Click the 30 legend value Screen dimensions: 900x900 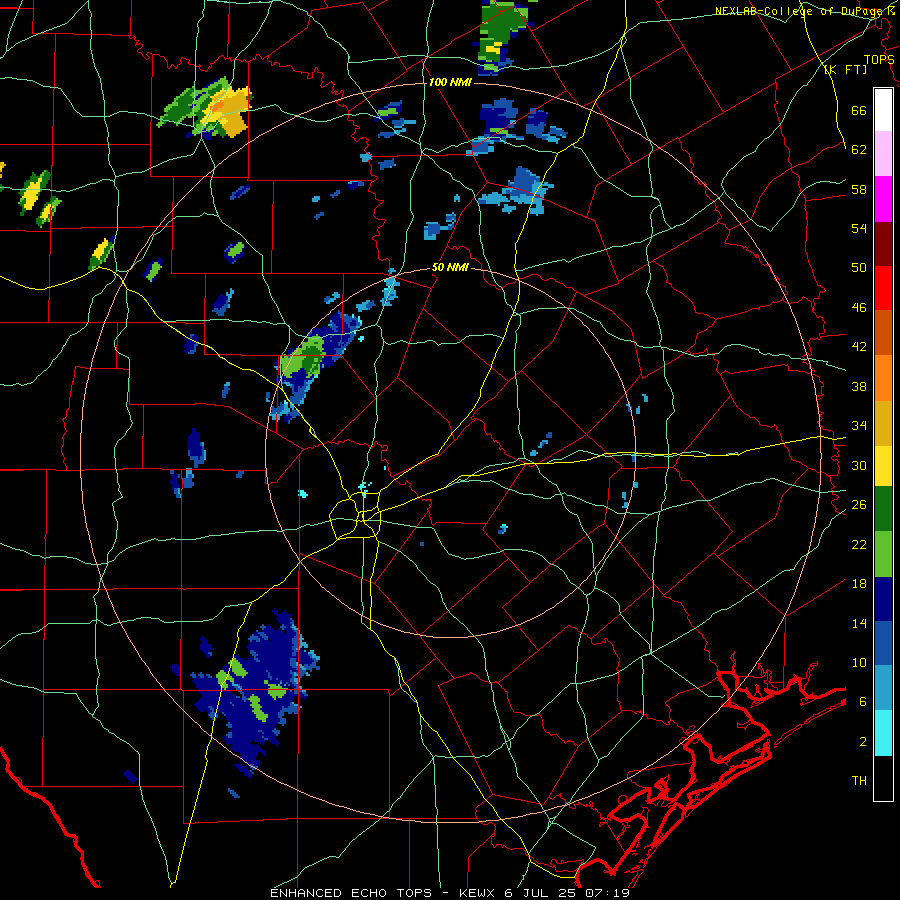point(859,465)
